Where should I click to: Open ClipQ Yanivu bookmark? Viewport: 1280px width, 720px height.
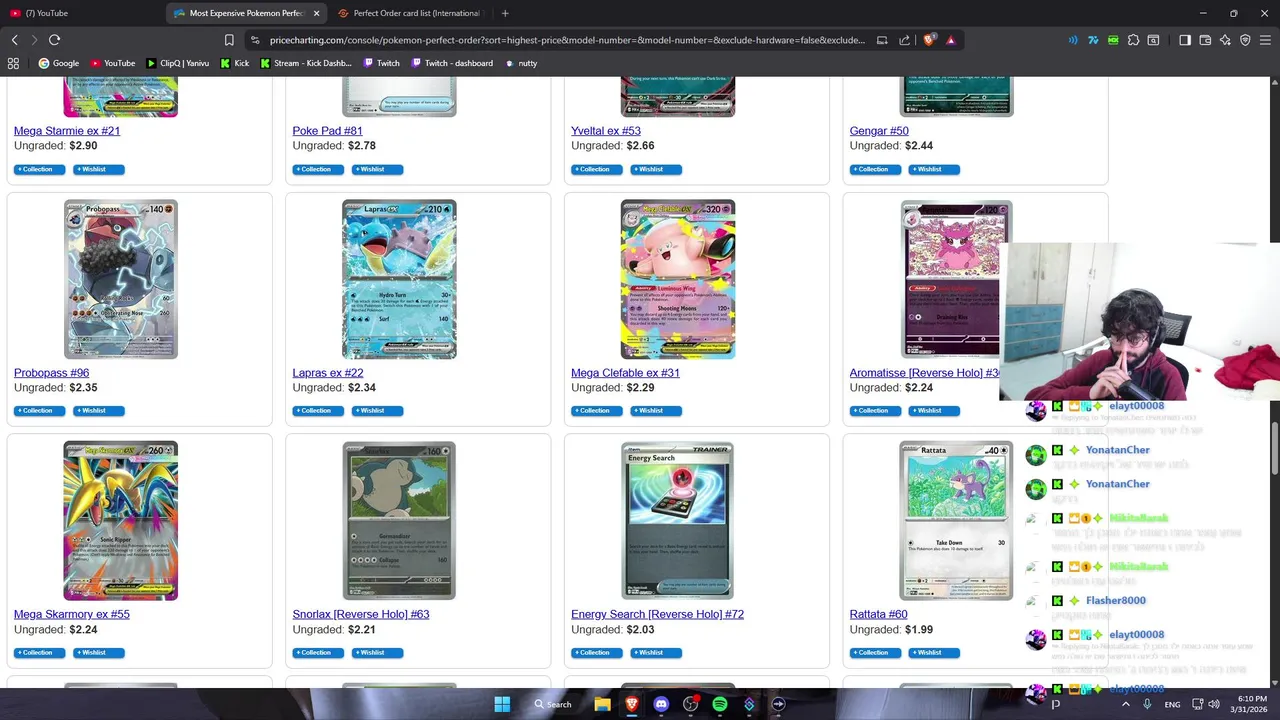[x=177, y=63]
